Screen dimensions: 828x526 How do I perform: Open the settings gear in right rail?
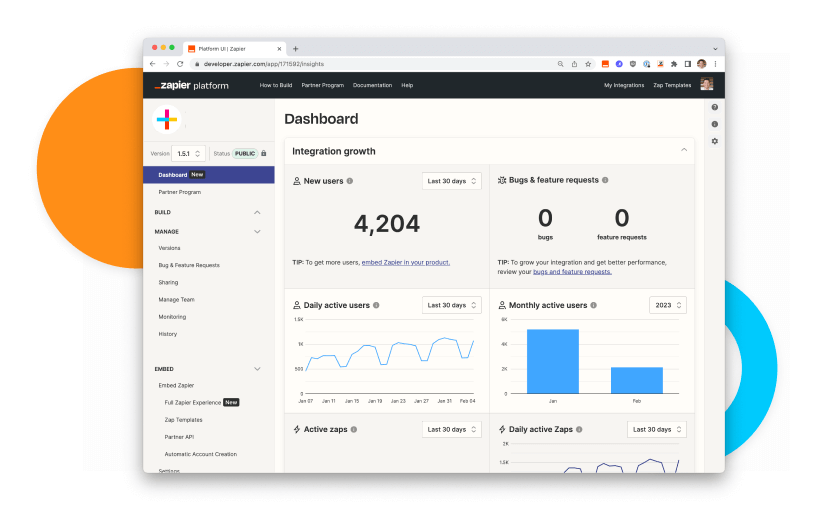click(714, 141)
